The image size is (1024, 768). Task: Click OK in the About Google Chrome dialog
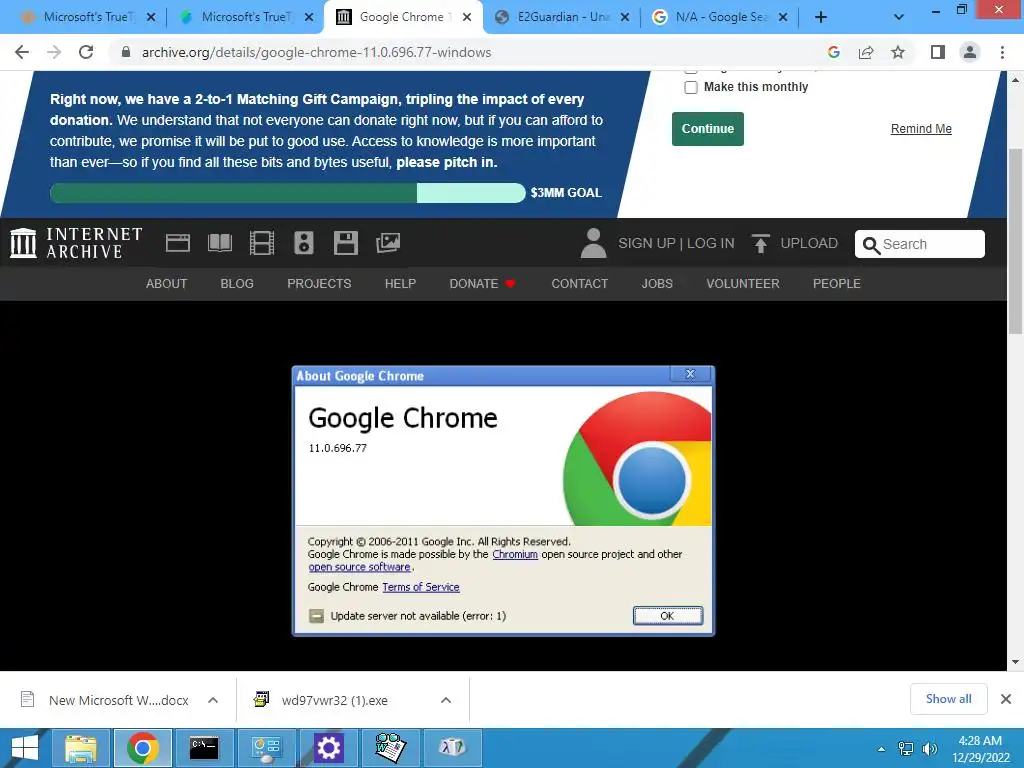667,616
